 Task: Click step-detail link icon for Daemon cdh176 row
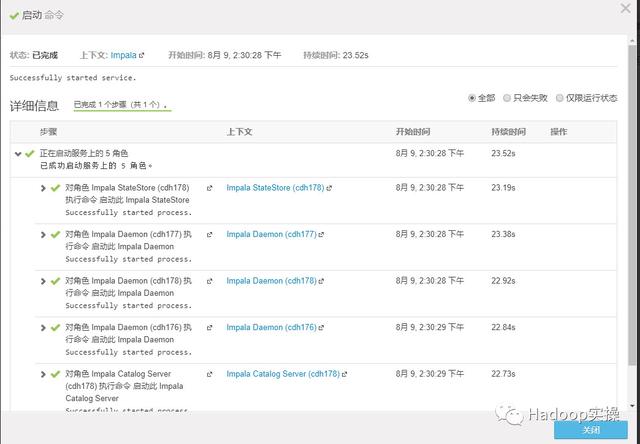coord(209,328)
